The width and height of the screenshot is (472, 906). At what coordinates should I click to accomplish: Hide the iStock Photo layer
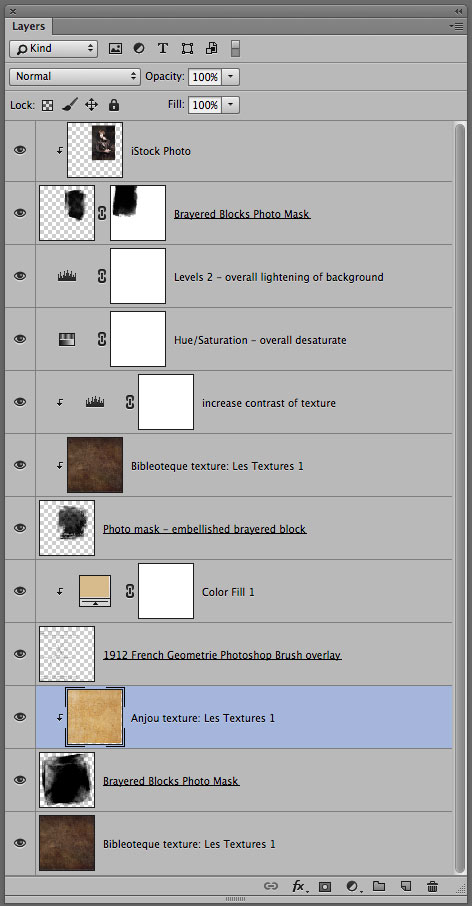[20, 150]
